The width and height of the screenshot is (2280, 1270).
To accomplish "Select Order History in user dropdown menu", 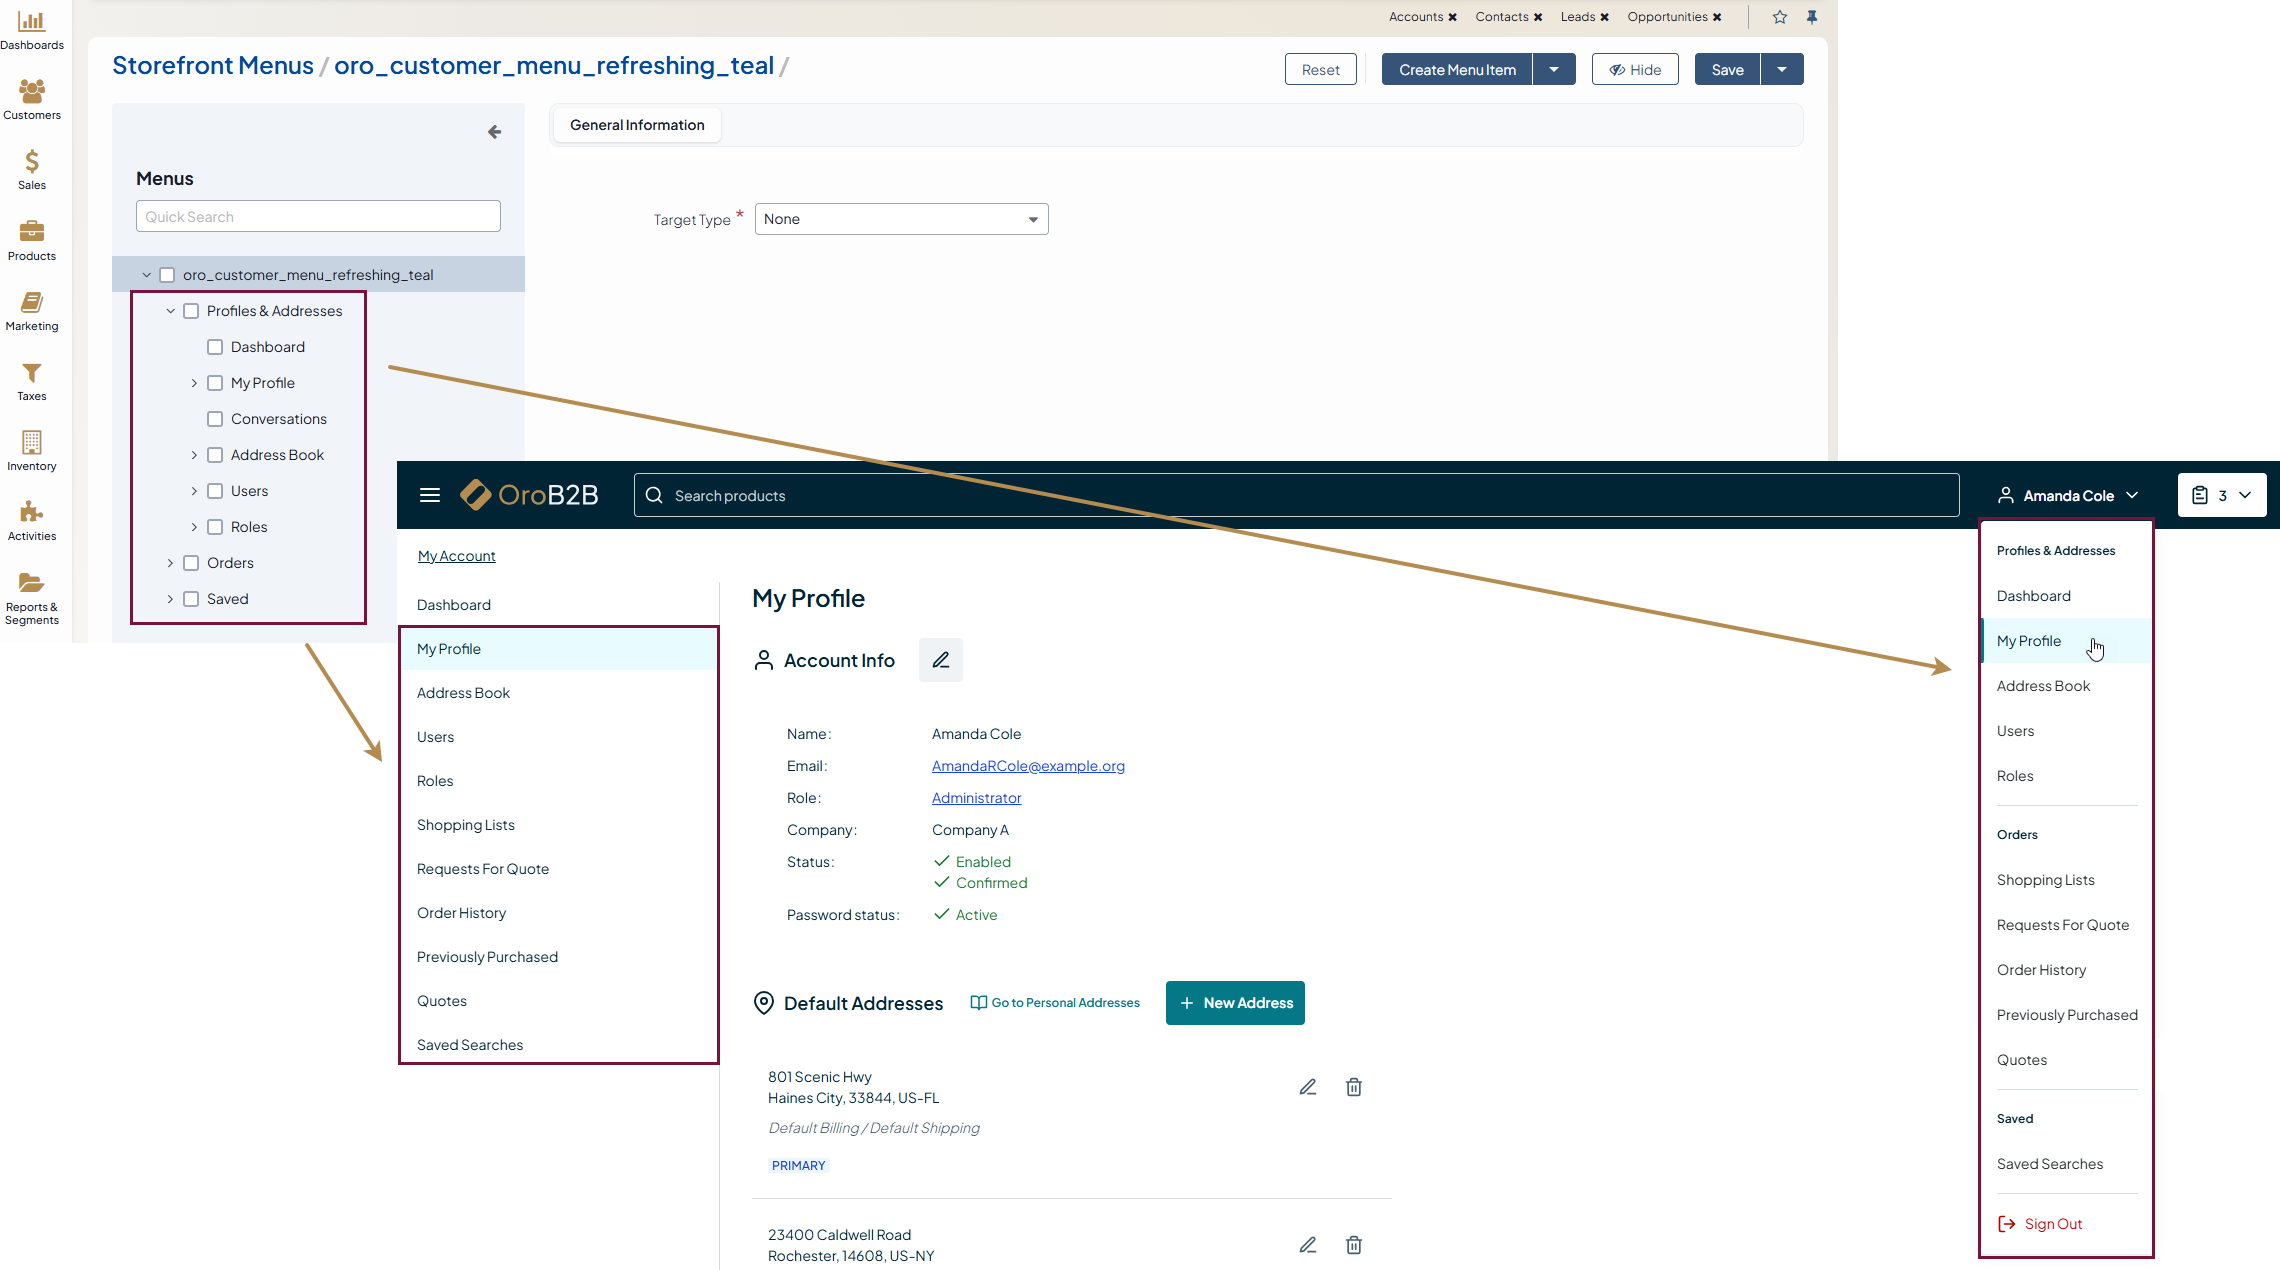I will [x=2041, y=970].
